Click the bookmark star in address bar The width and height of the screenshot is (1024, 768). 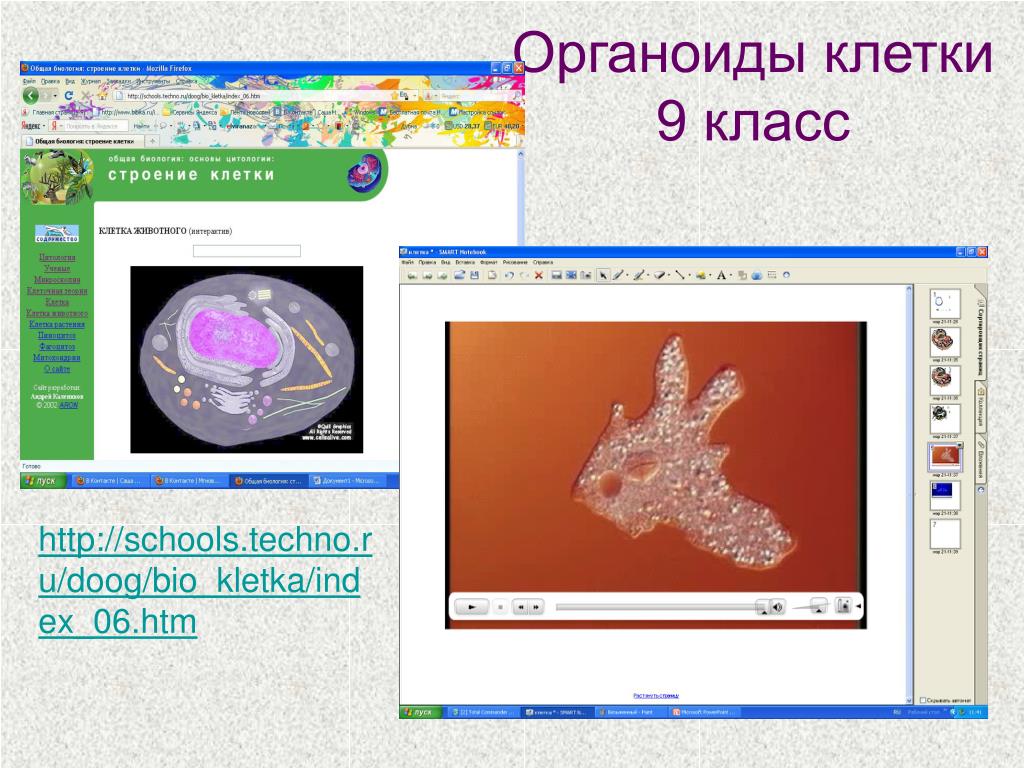[x=395, y=95]
